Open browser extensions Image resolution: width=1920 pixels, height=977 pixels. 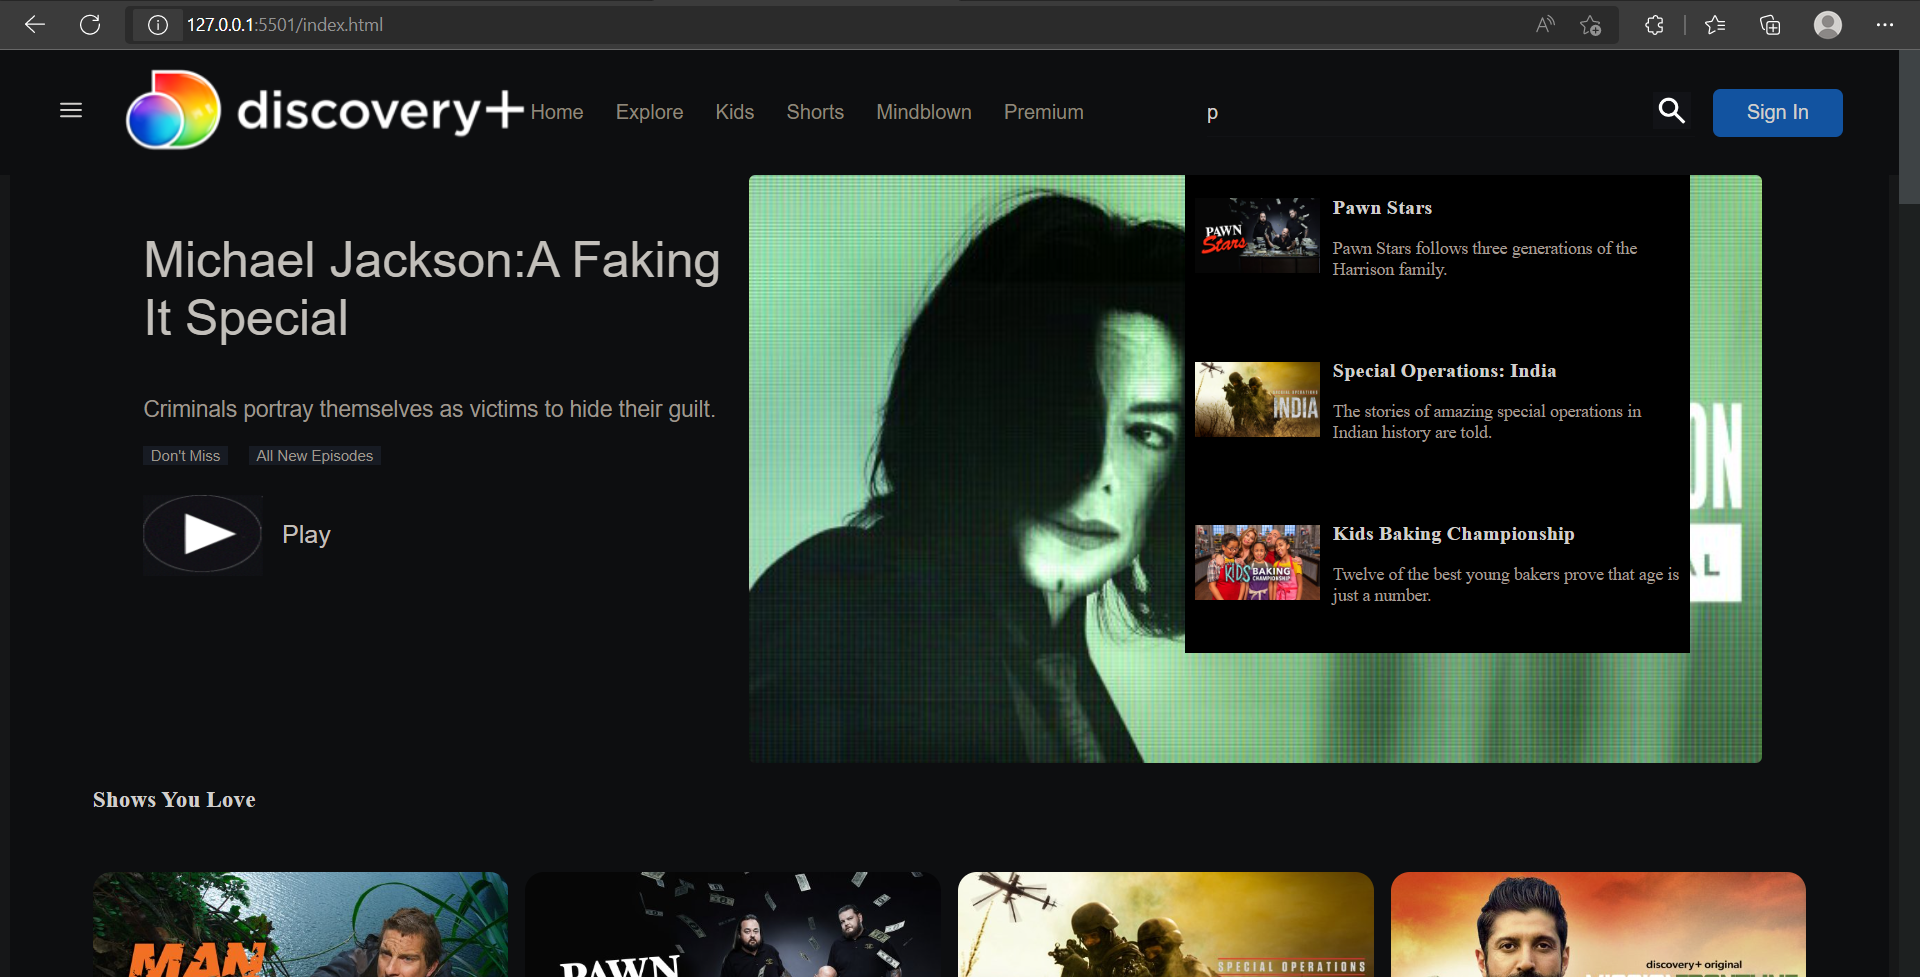[x=1654, y=25]
